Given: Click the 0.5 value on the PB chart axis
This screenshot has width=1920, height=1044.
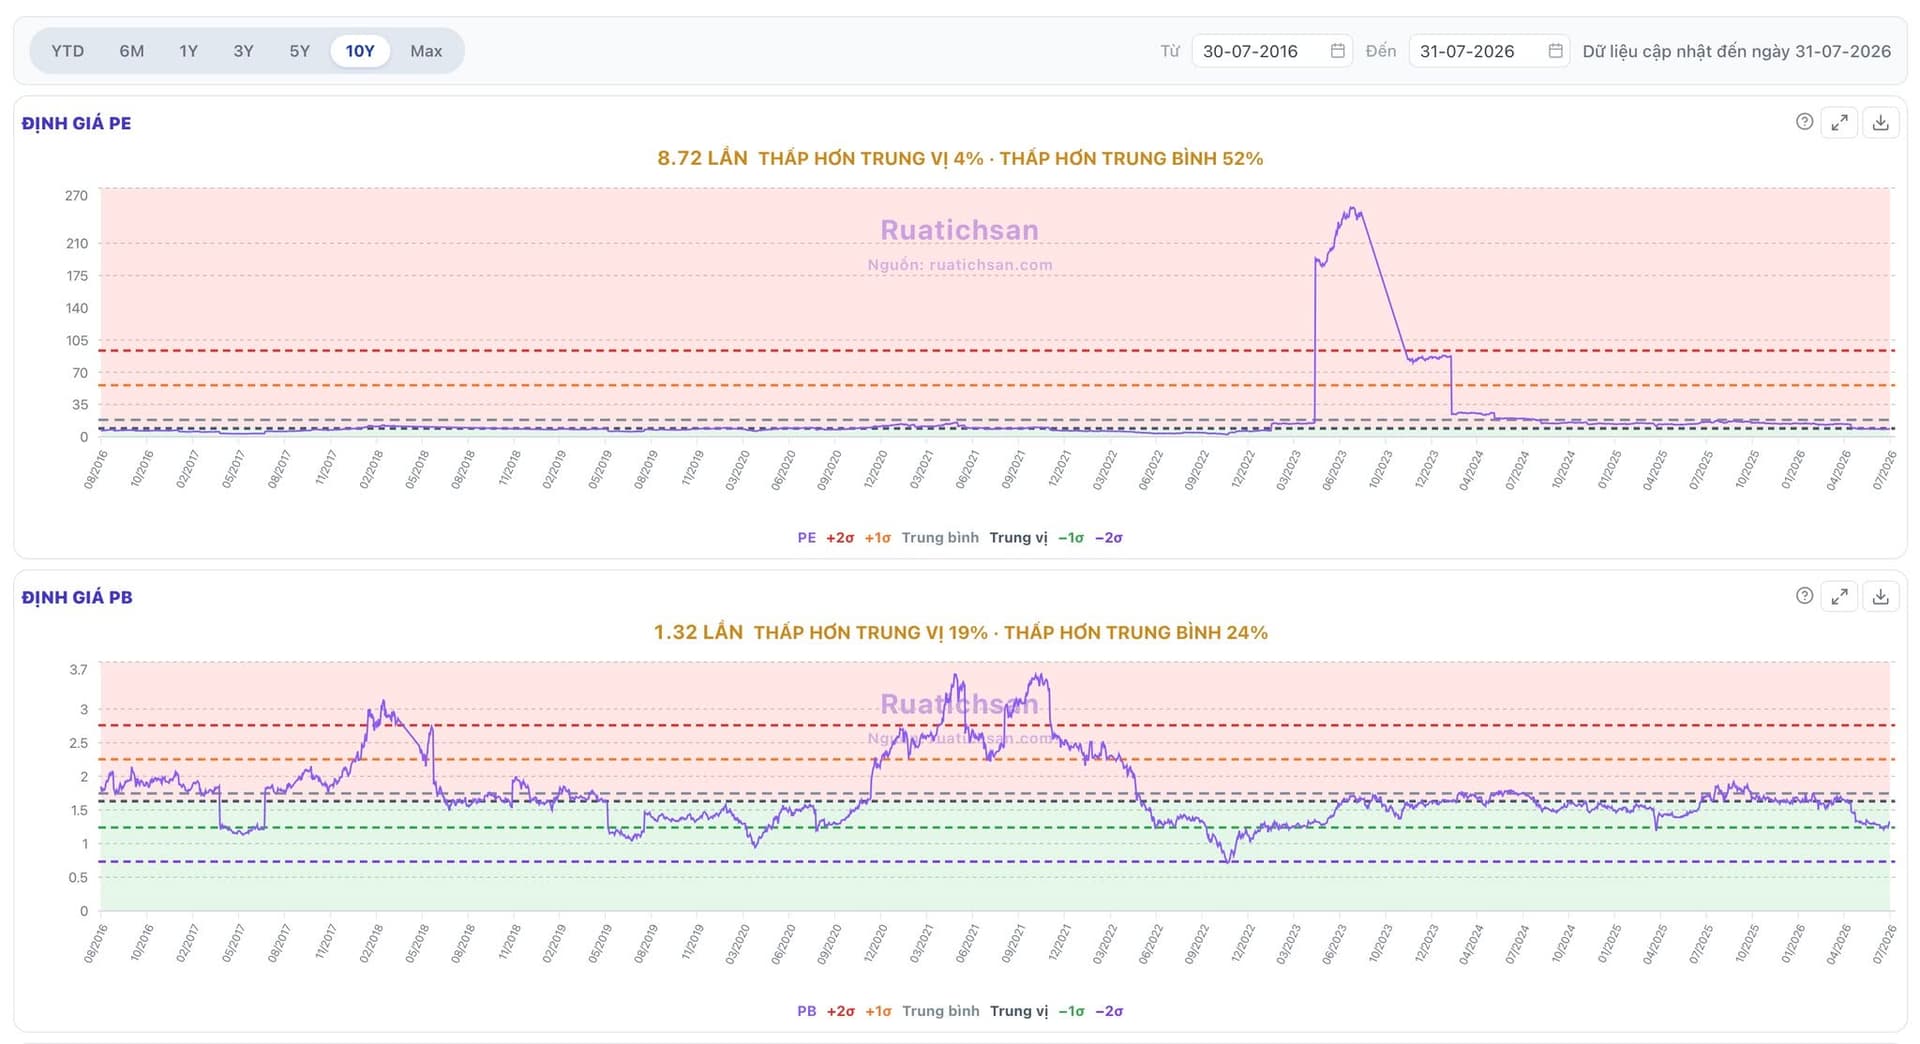Looking at the screenshot, I should click(78, 877).
